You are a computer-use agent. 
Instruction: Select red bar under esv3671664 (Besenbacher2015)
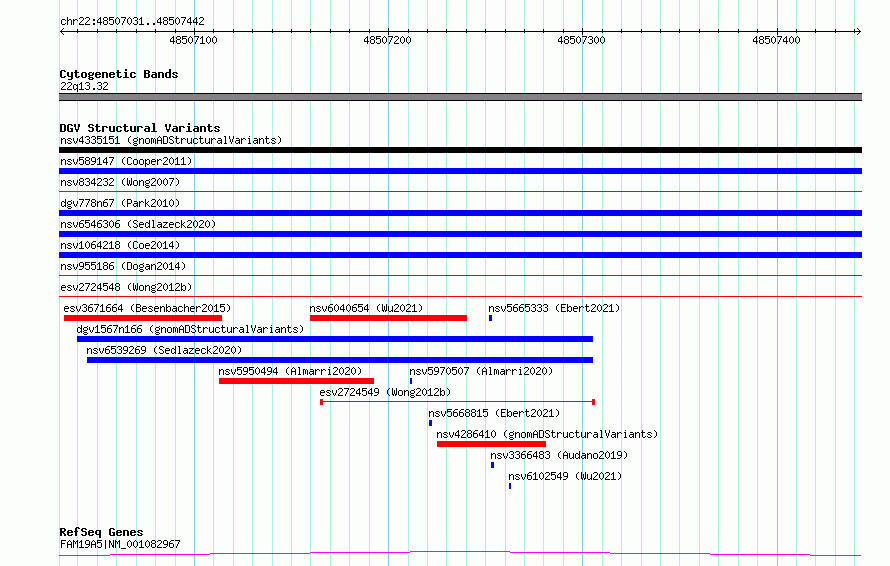[x=143, y=318]
